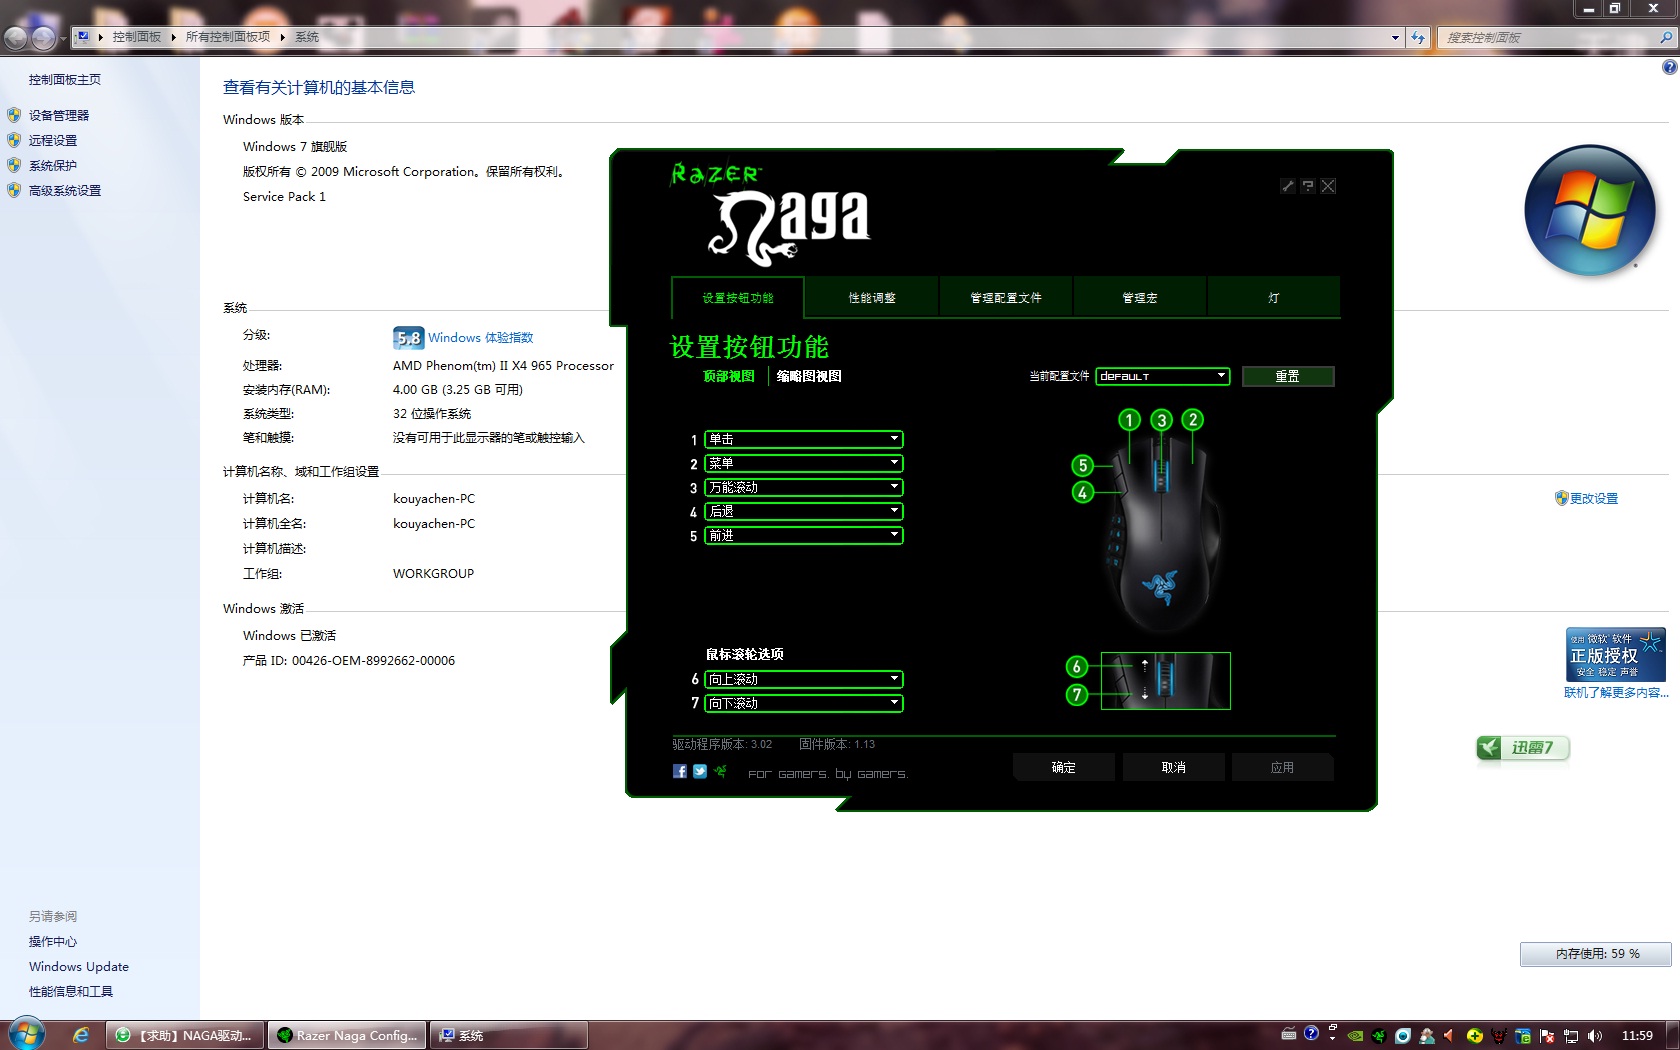The width and height of the screenshot is (1680, 1050).
Task: Go to 控制面板主页
Action: (x=65, y=79)
